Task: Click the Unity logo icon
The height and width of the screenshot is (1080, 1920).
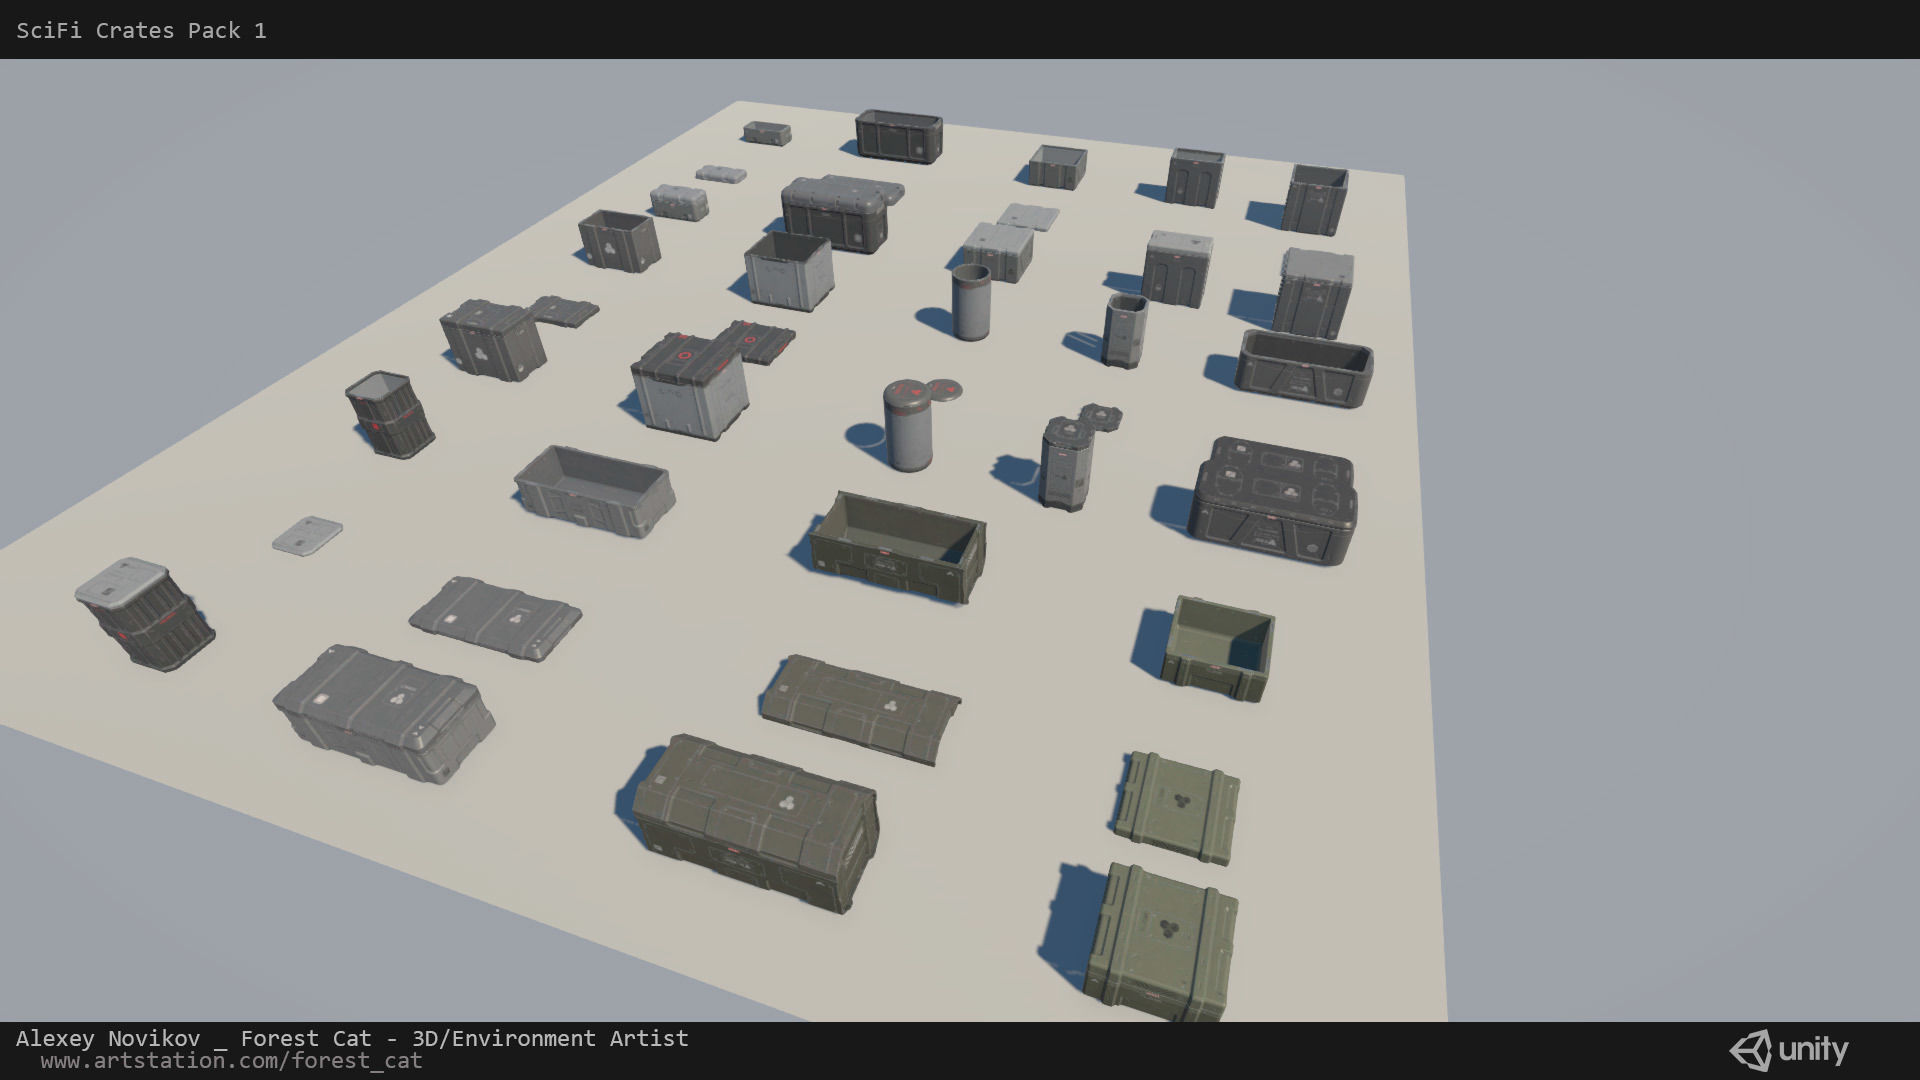Action: pos(1750,1051)
